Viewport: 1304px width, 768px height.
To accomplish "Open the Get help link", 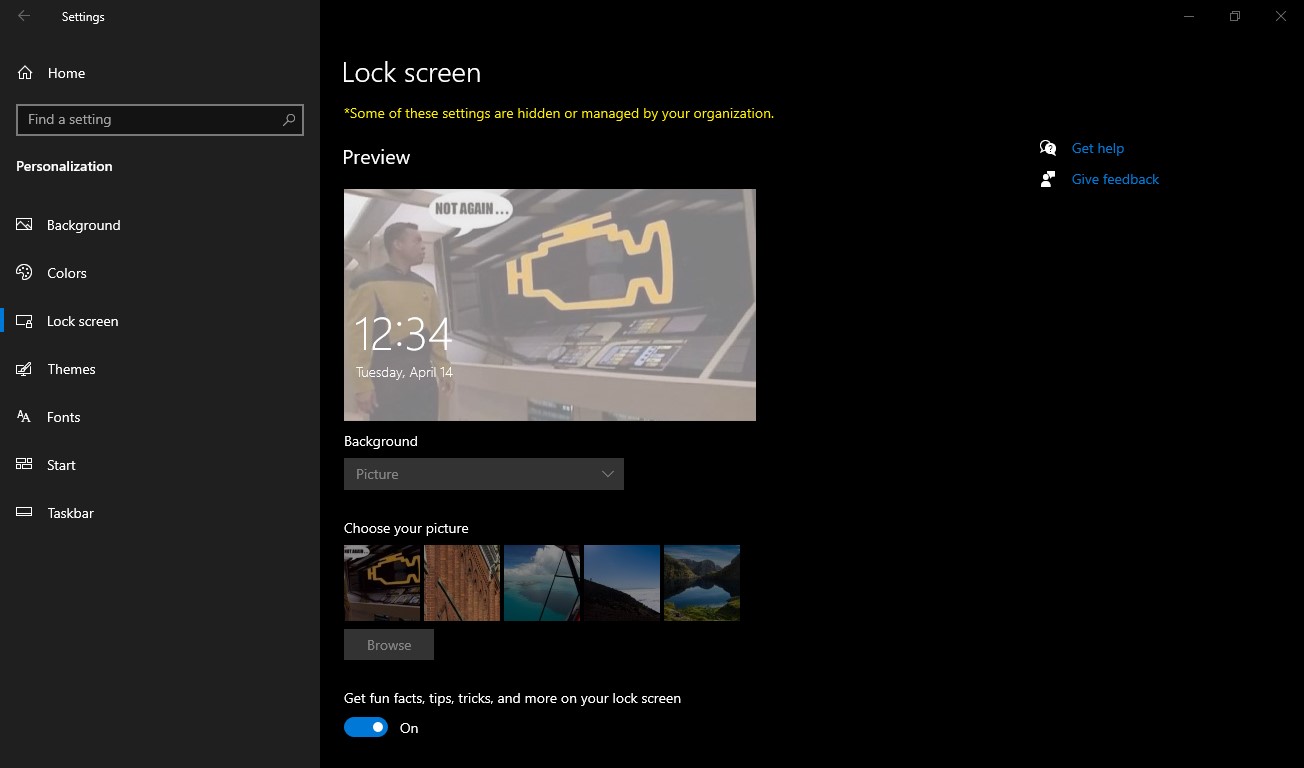I will [x=1098, y=148].
